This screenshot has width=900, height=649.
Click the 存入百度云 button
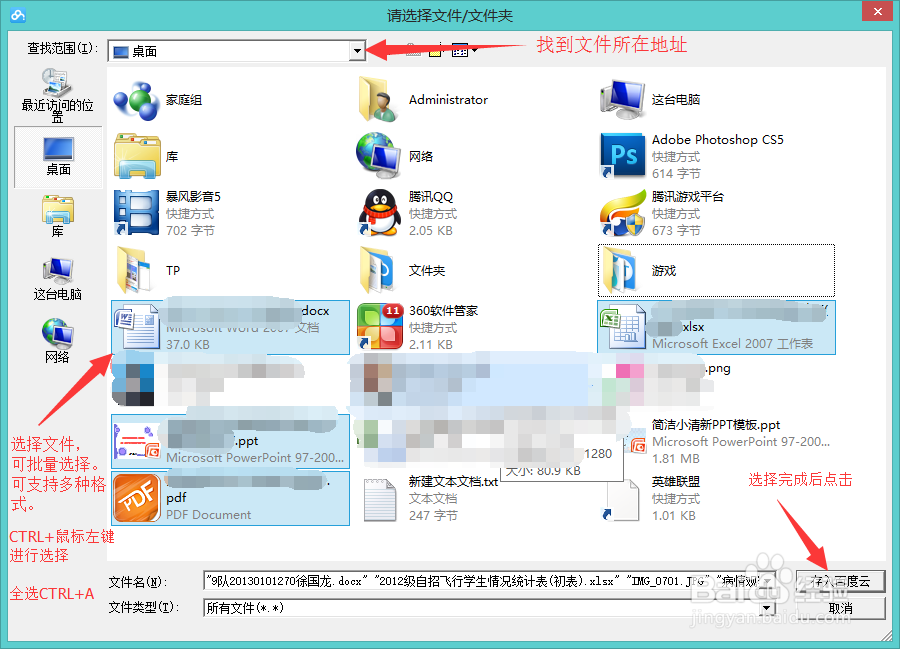(x=842, y=581)
